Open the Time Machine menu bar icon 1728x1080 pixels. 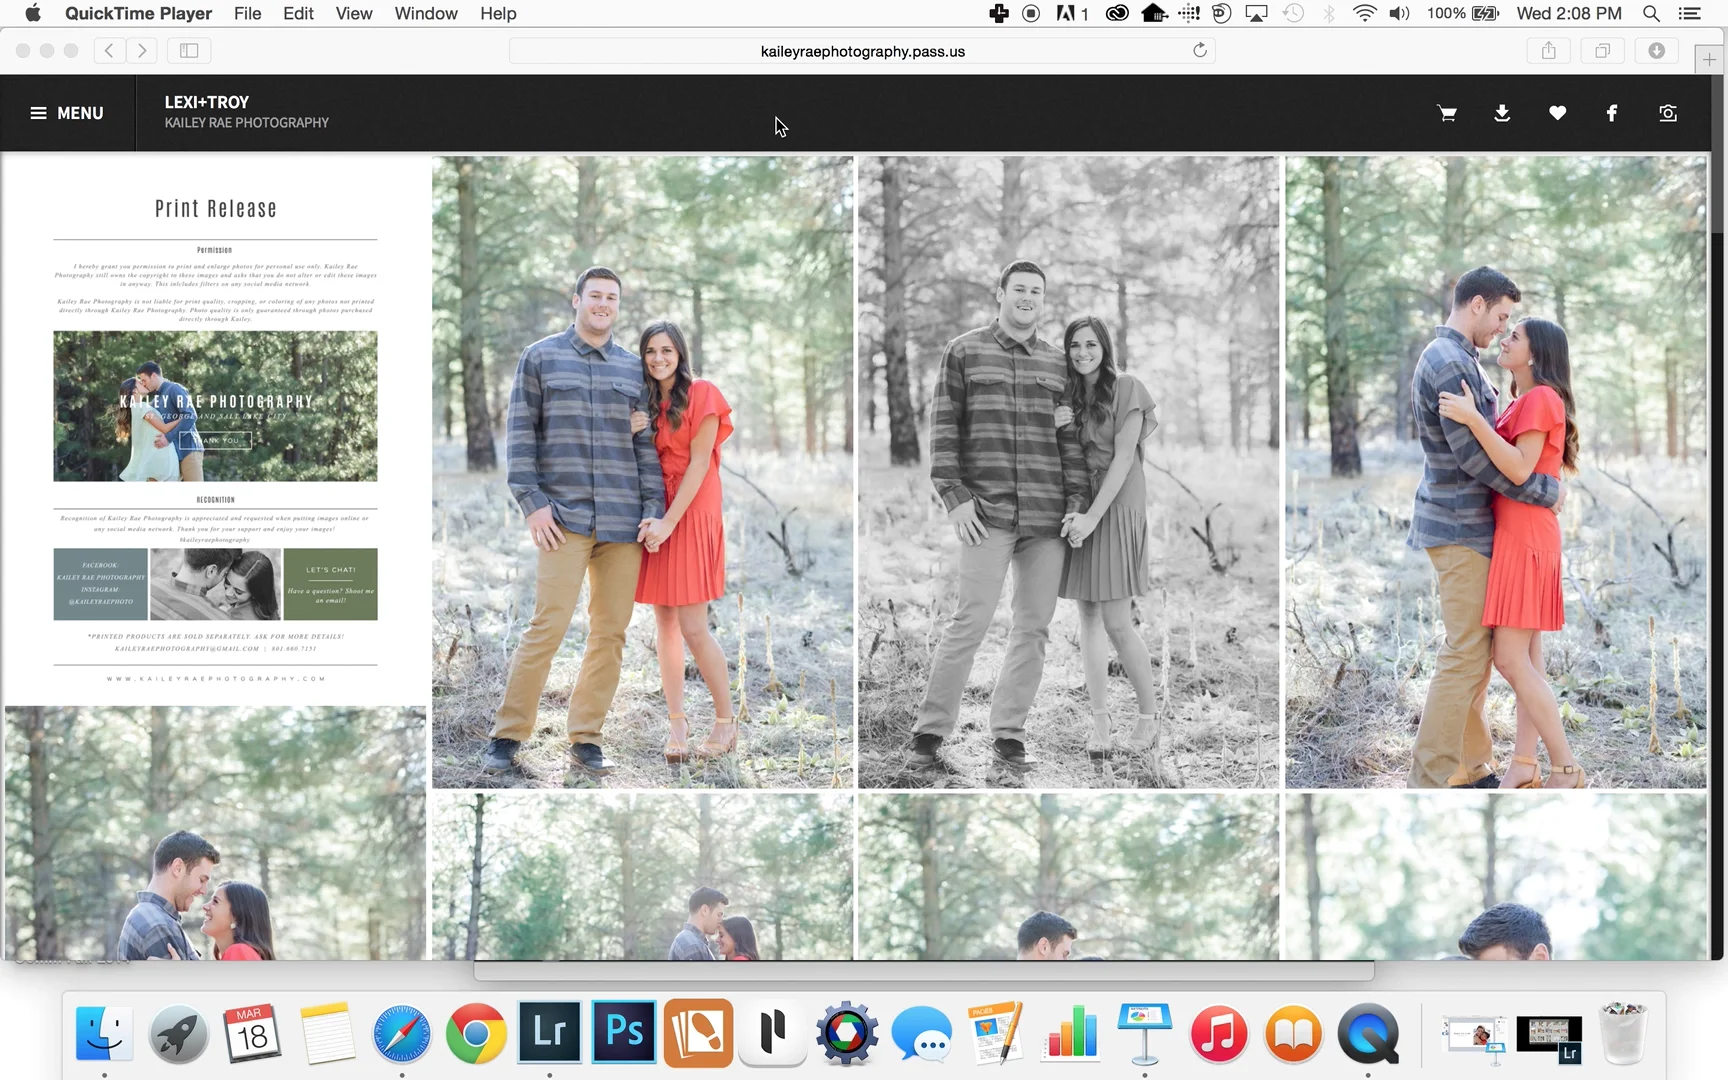pos(1293,13)
